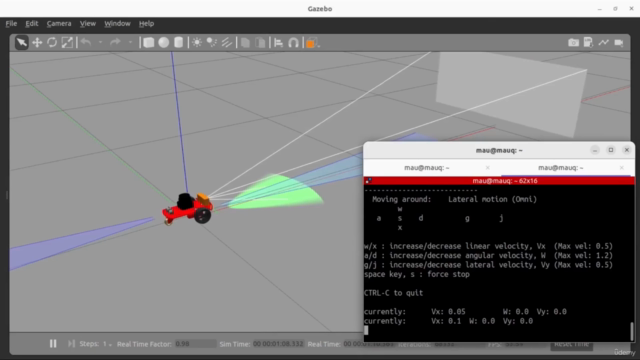Screen dimensions: 640x360
Task: Click the 'Lateral motion (Omni)' terminal text
Action: [x=493, y=200]
